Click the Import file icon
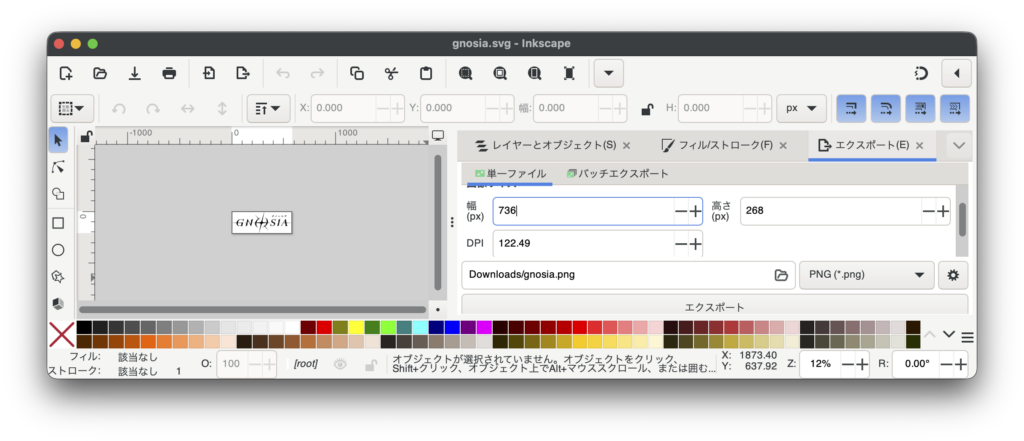Image resolution: width=1024 pixels, height=441 pixels. click(x=209, y=73)
